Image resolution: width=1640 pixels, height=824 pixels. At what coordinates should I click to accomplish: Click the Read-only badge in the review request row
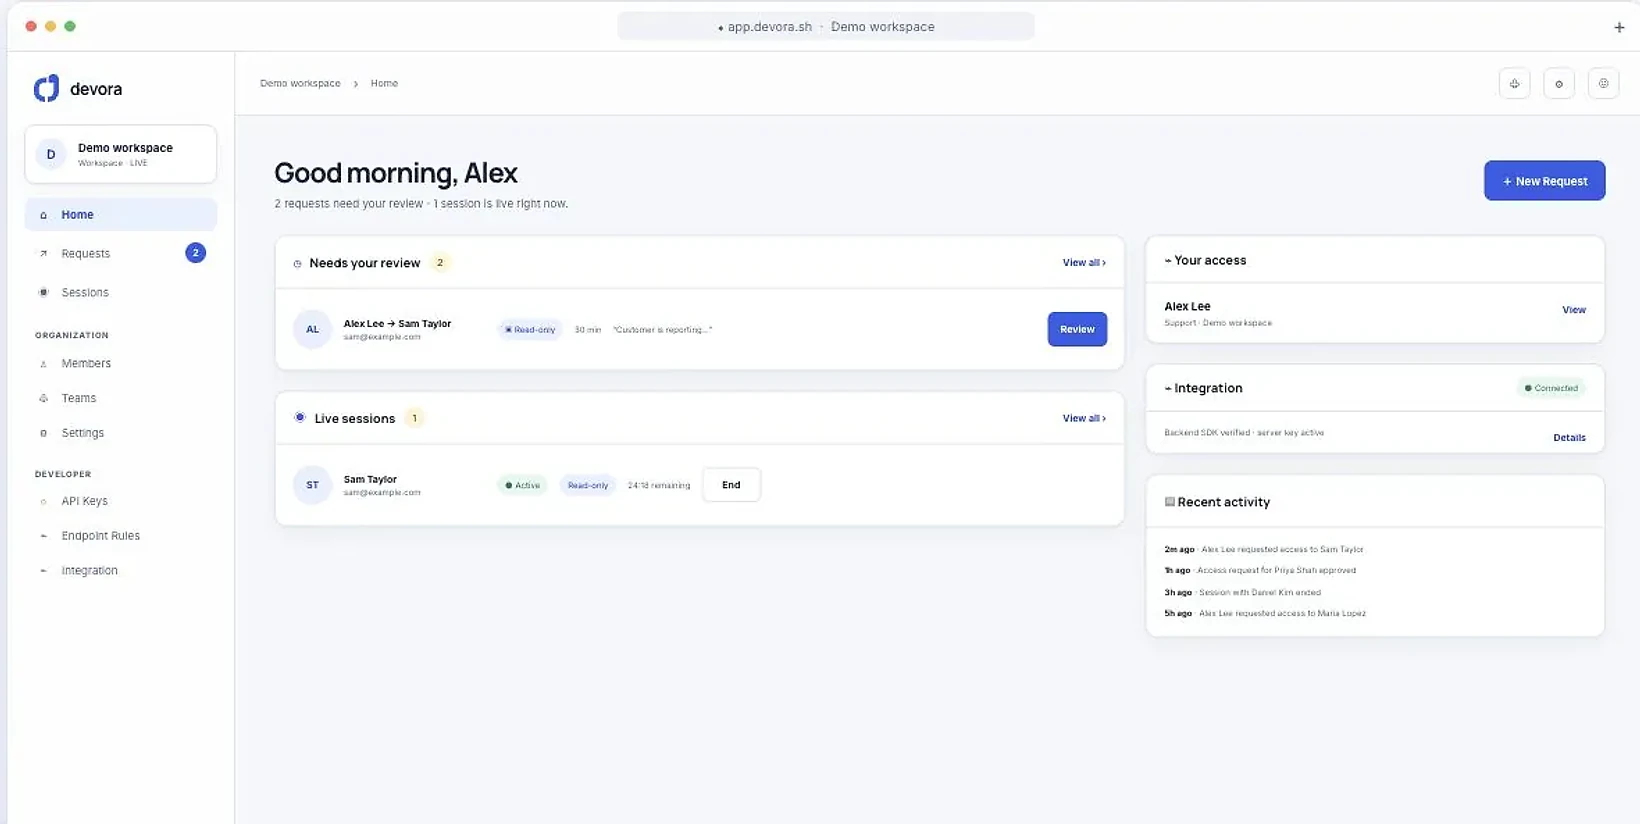530,329
